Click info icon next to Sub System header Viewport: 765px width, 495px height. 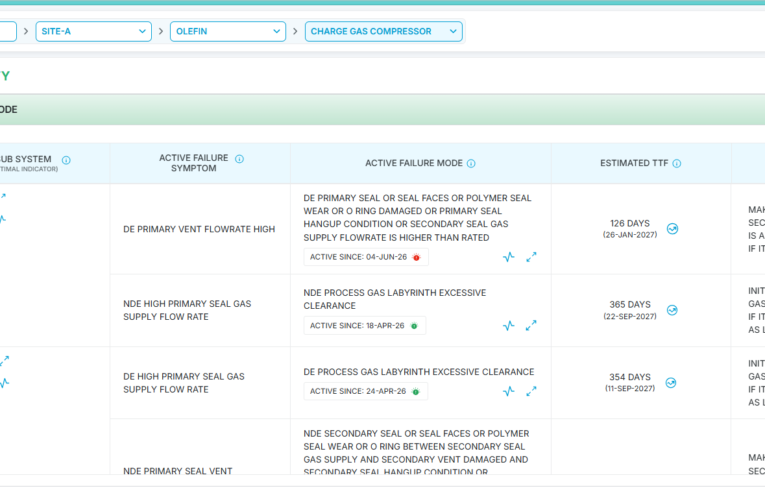point(66,160)
